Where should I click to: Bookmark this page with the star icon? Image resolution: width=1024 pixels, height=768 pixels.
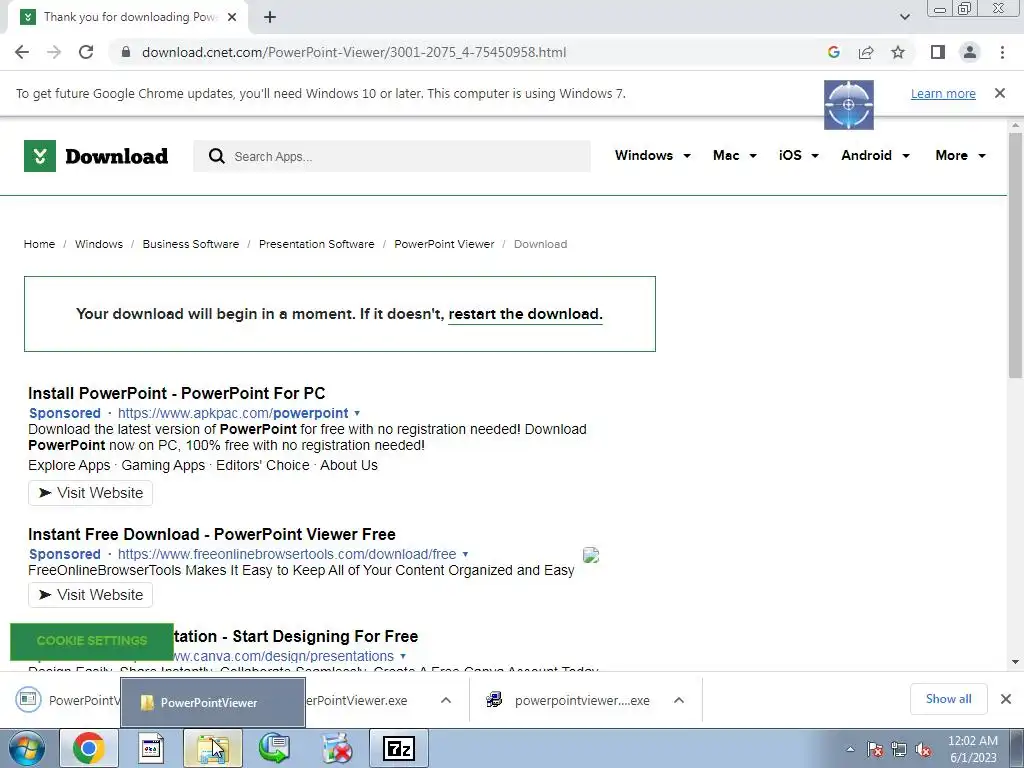[898, 52]
